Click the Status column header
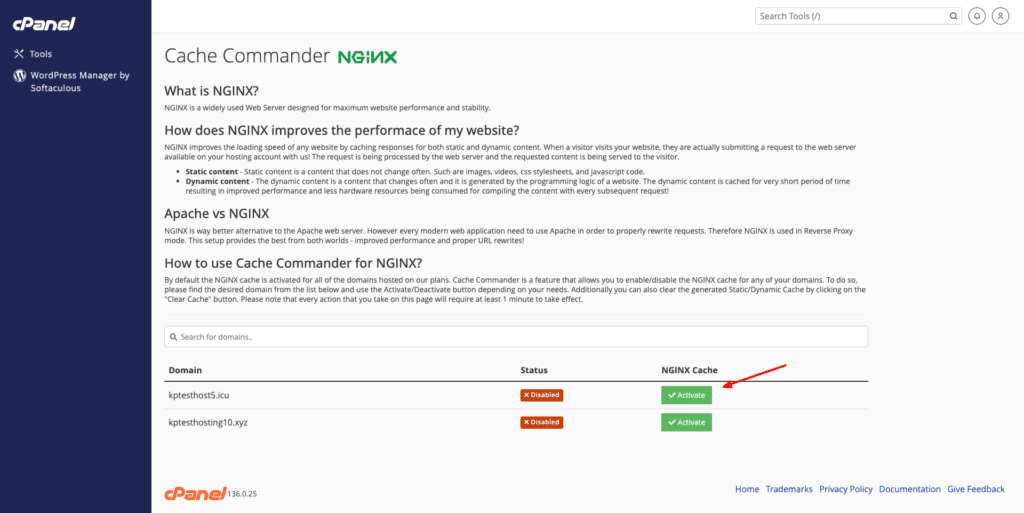1024x513 pixels. pos(534,370)
